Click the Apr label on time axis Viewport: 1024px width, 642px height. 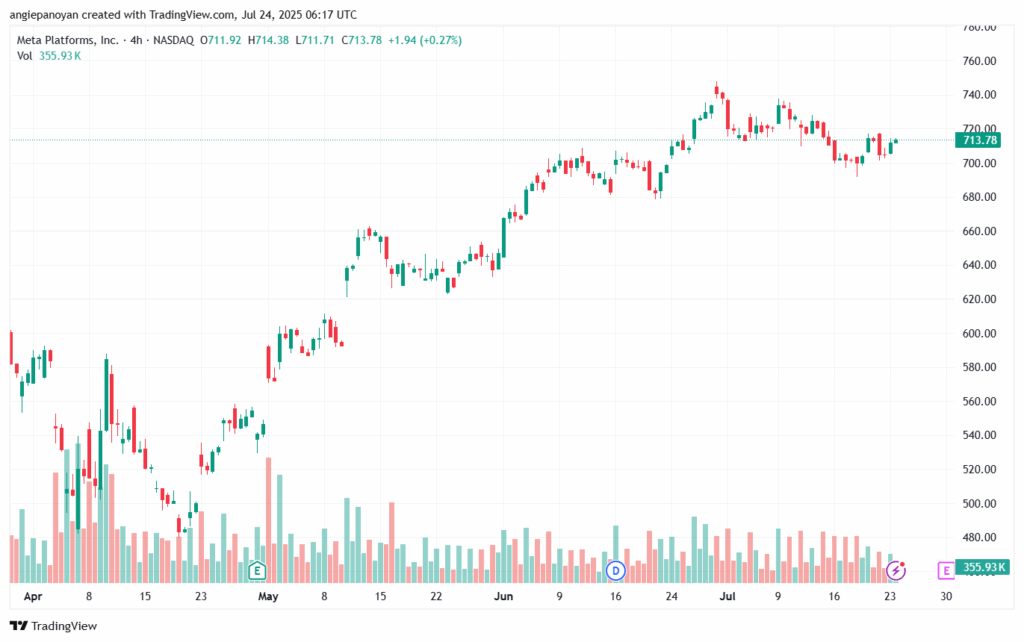pos(33,596)
